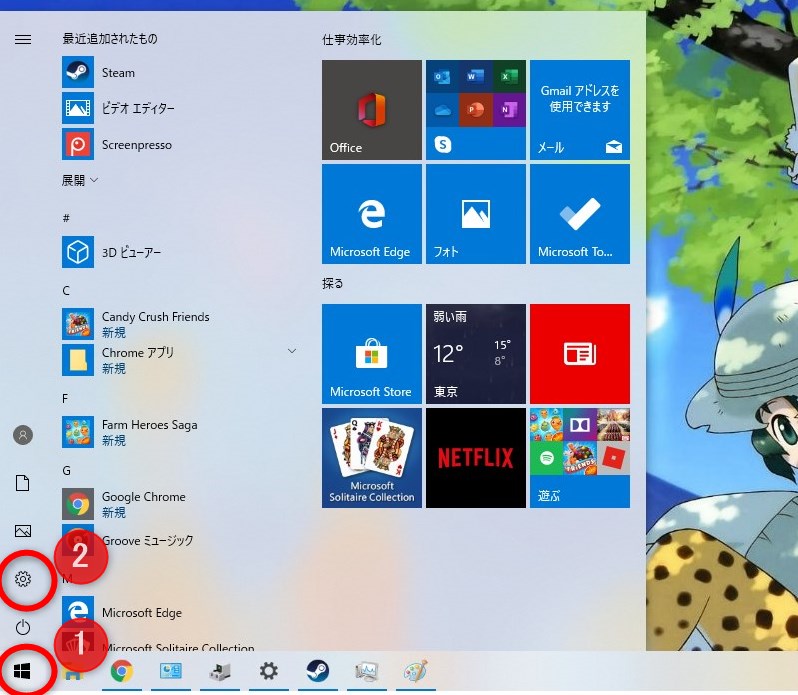Image resolution: width=798 pixels, height=695 pixels.
Task: Open the Power options button
Action: [23, 627]
